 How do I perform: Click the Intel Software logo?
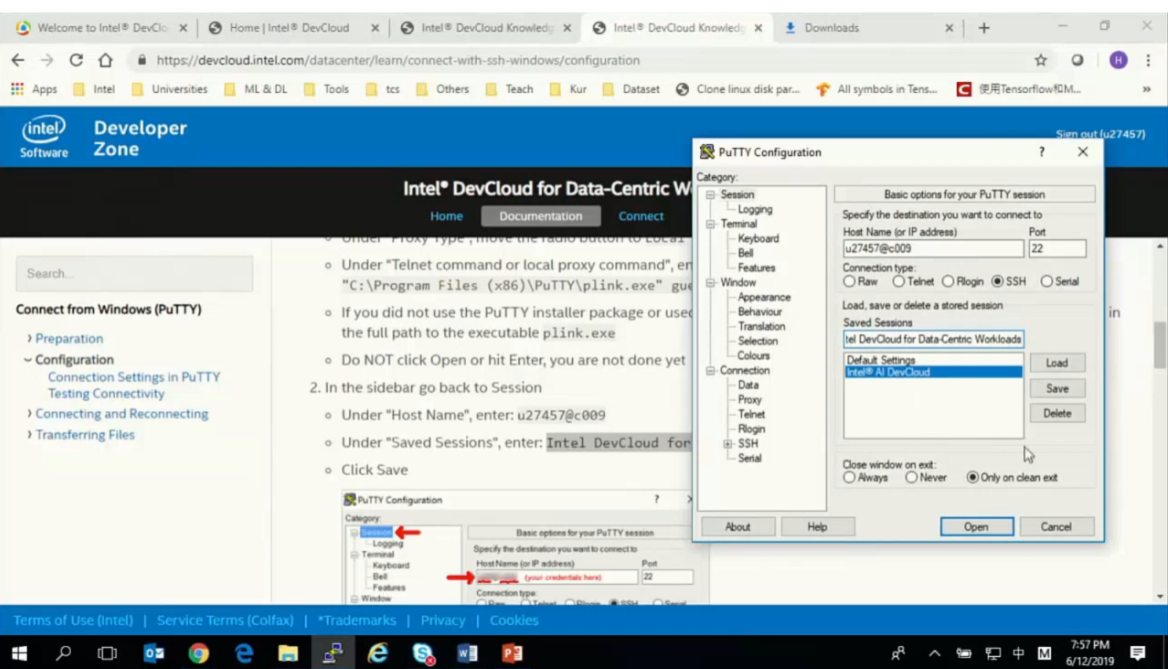44,137
